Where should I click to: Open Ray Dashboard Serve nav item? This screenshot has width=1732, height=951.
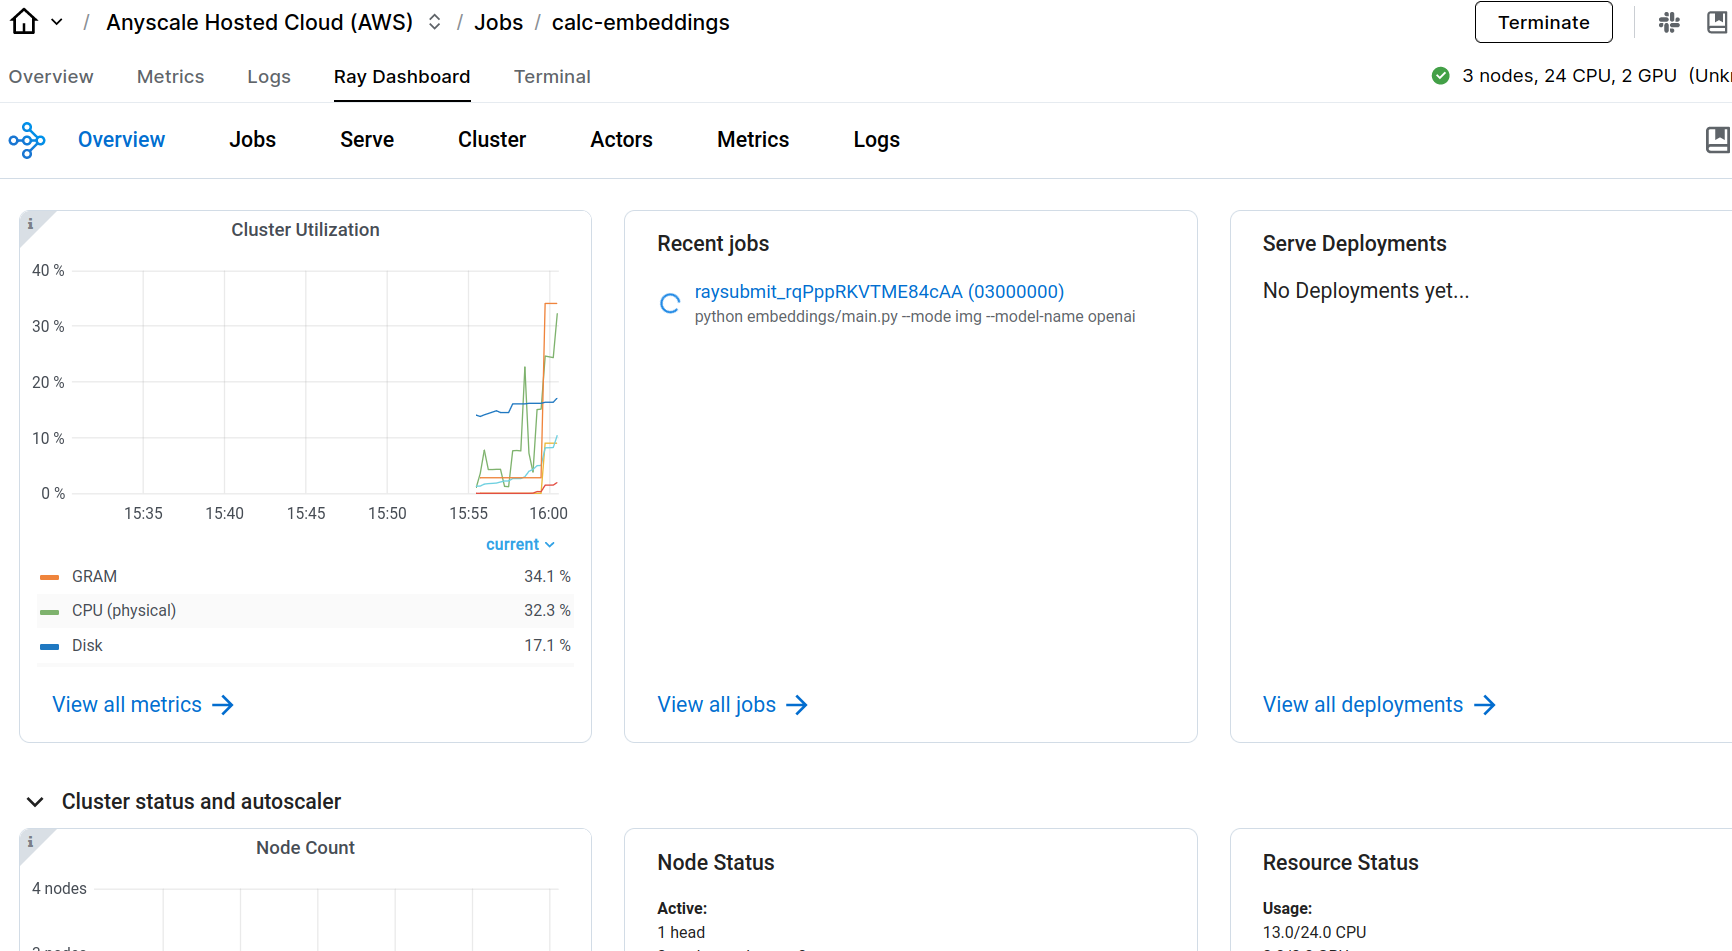pyautogui.click(x=367, y=140)
